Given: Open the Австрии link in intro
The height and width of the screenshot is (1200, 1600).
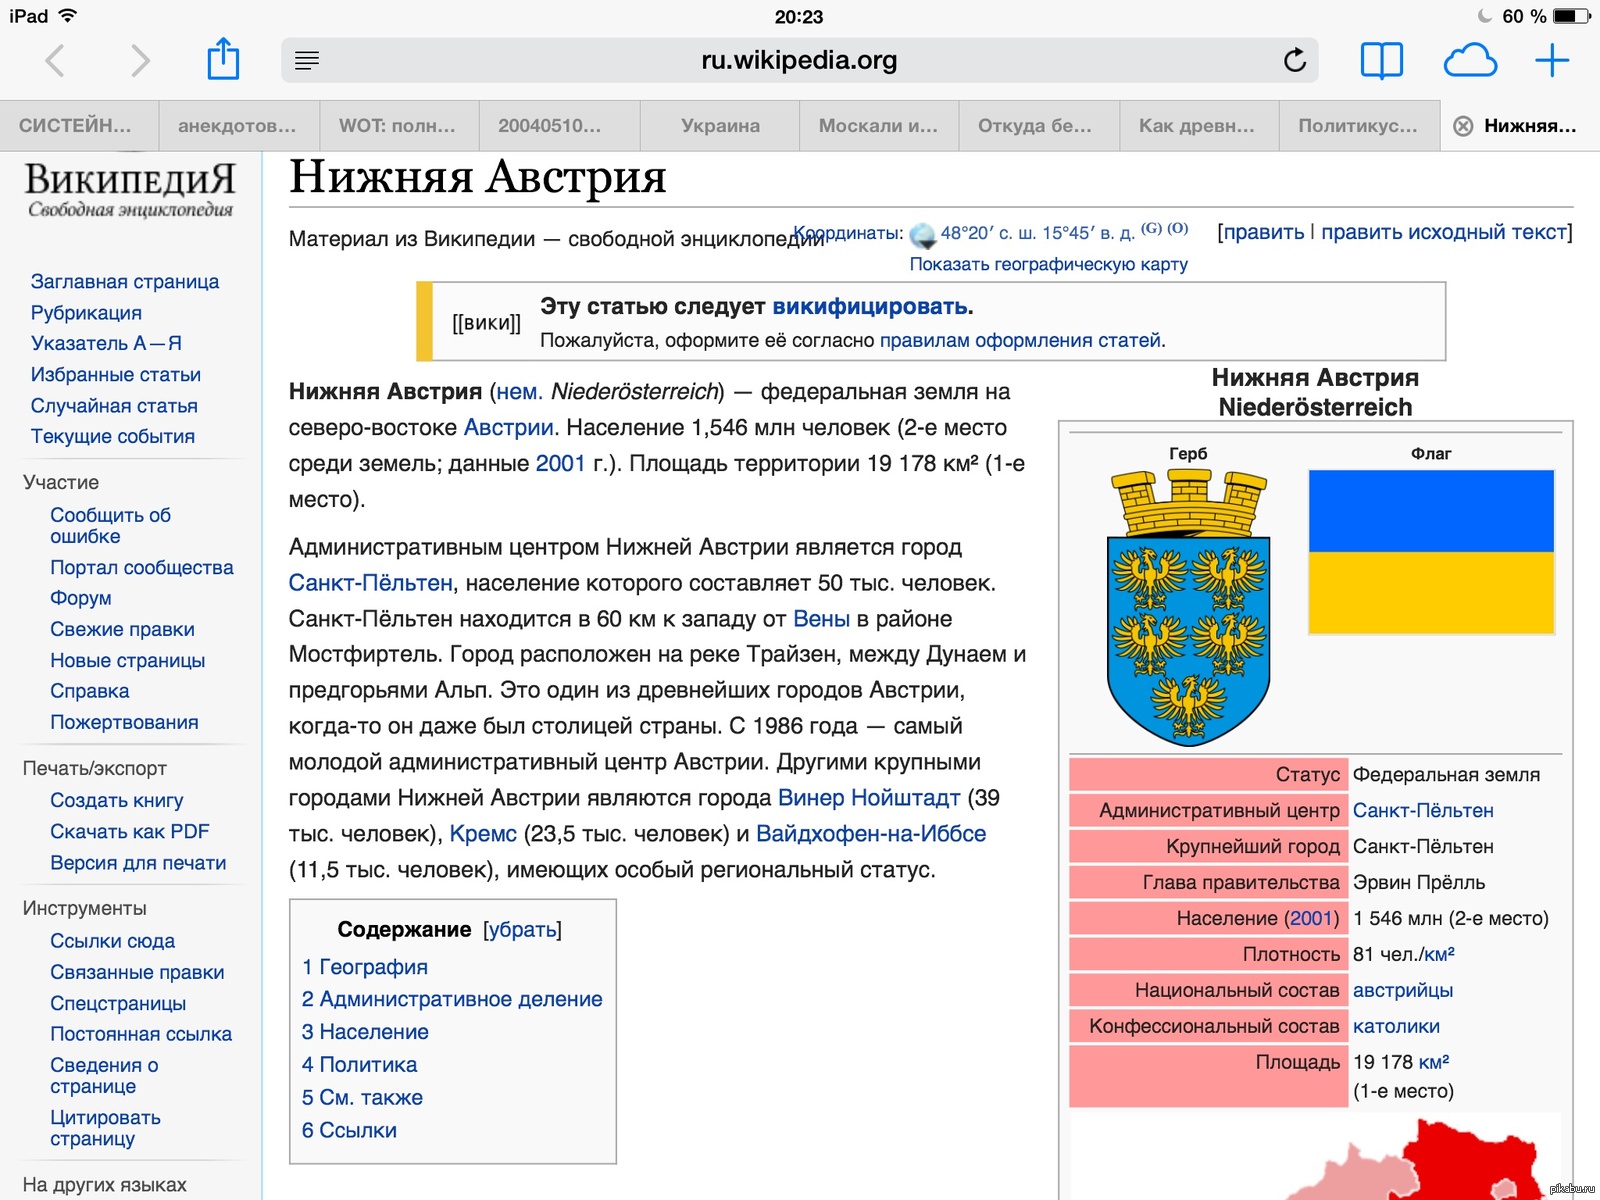Looking at the screenshot, I should click(508, 428).
